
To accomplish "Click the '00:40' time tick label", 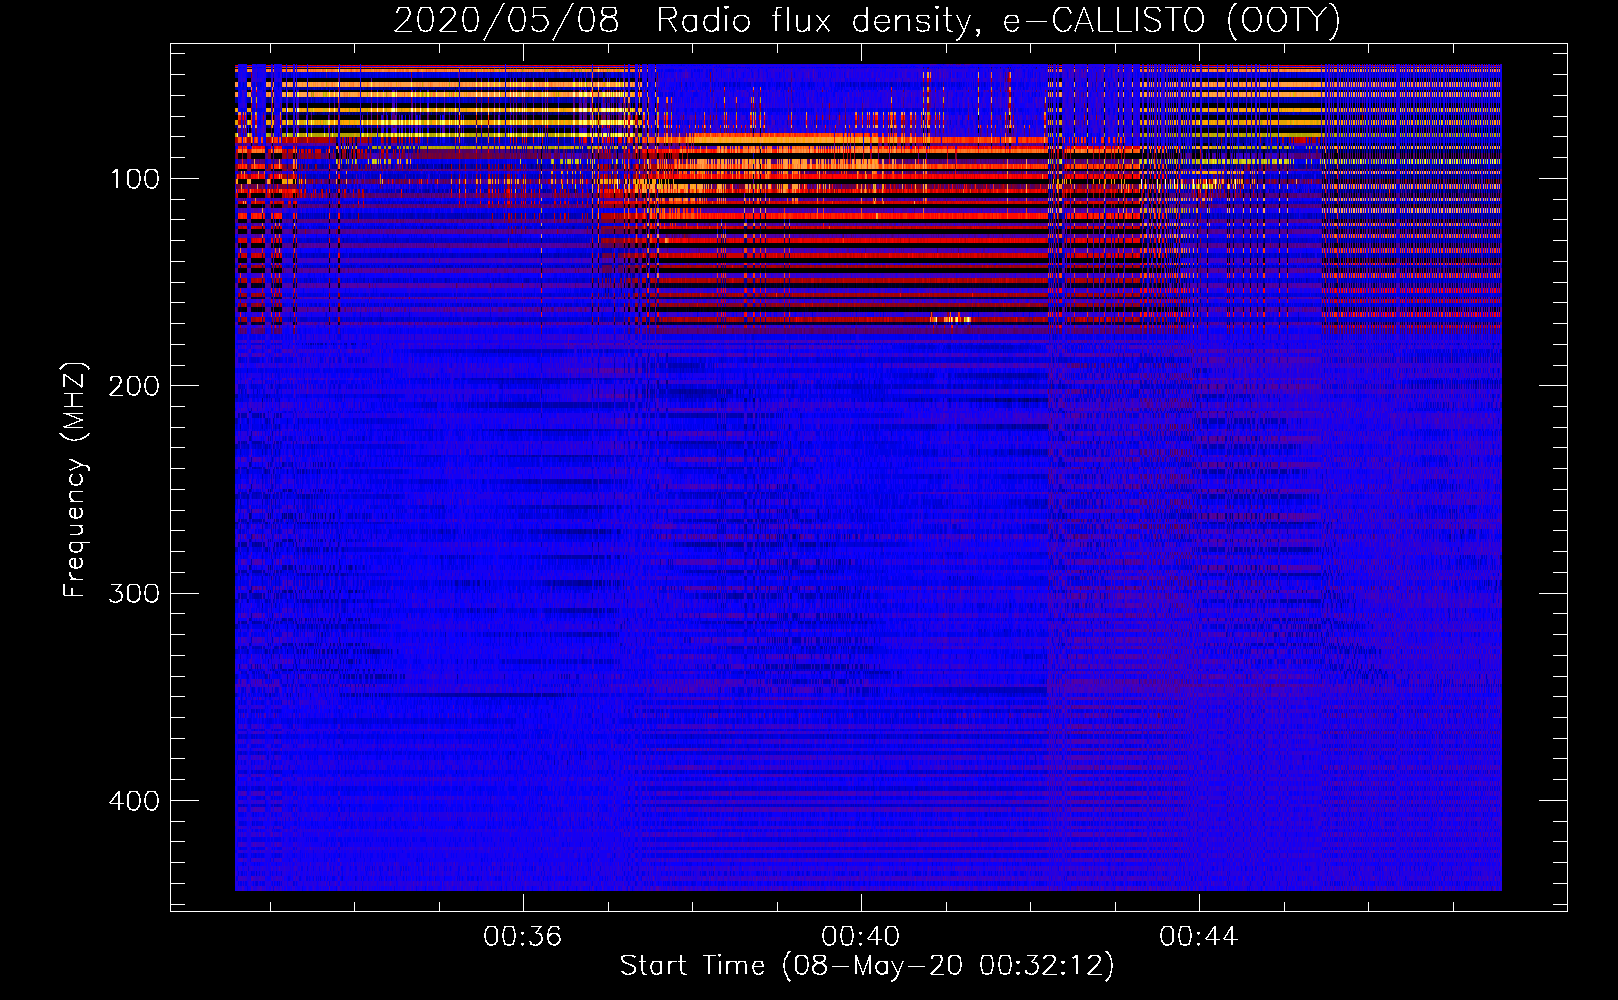I will (860, 937).
